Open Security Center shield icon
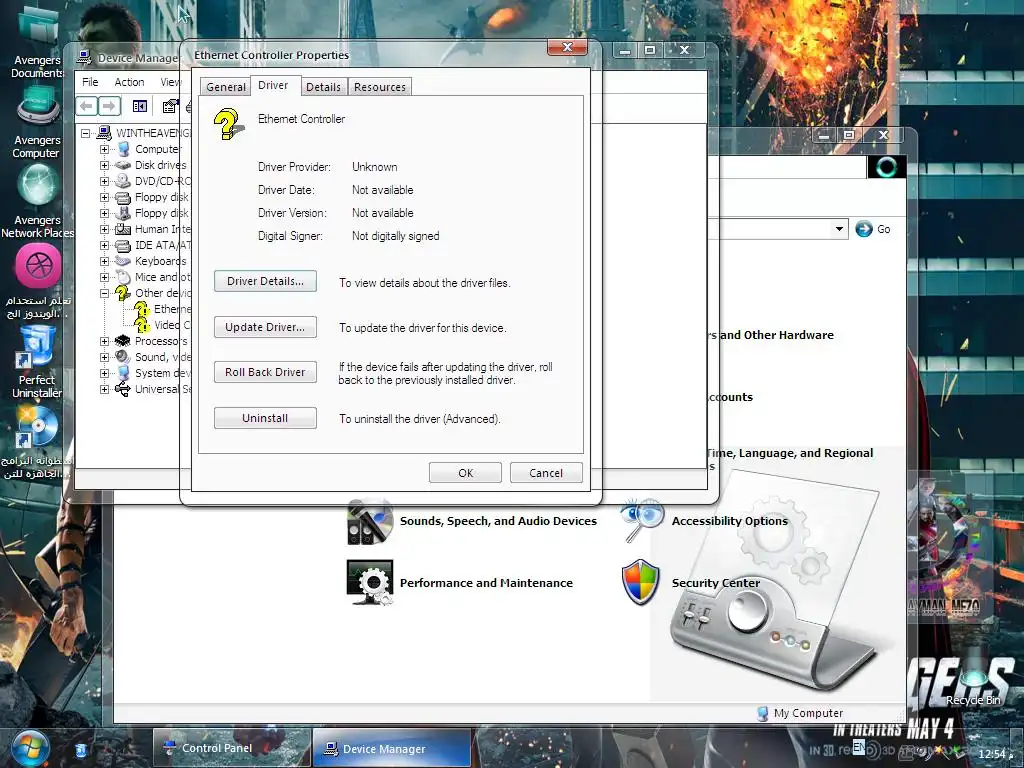This screenshot has width=1024, height=768. point(641,583)
